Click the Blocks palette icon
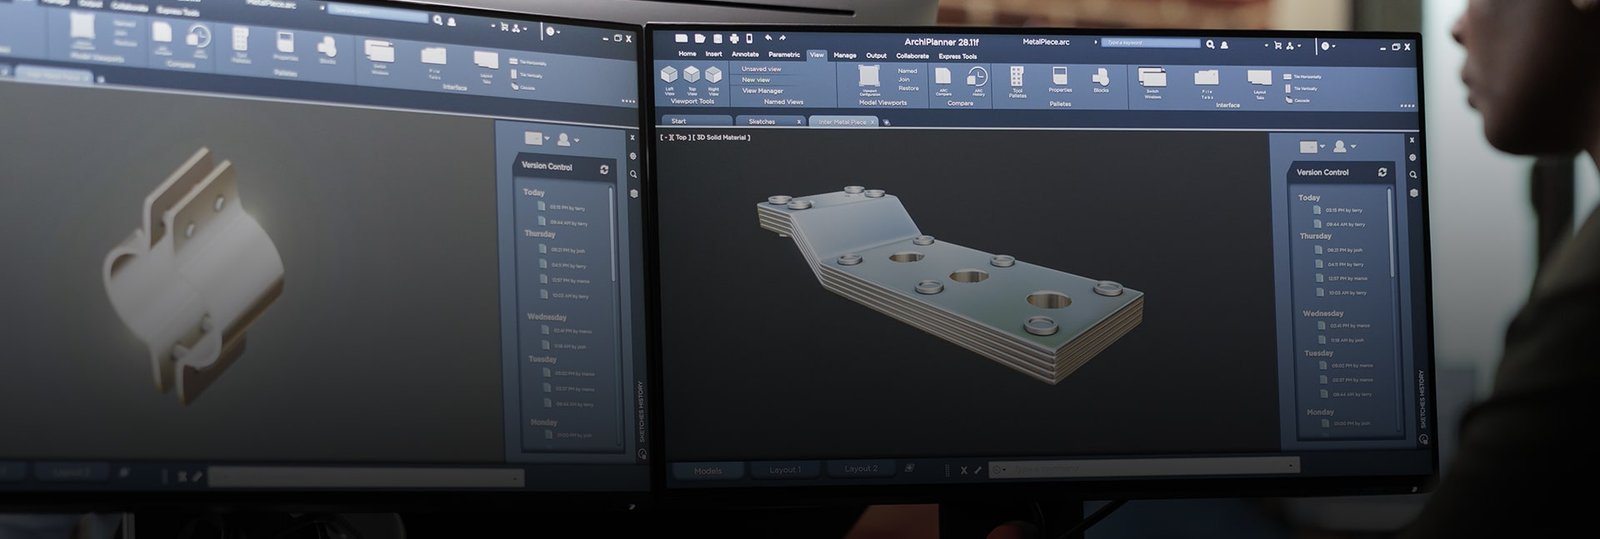The width and height of the screenshot is (1600, 539). (1100, 78)
